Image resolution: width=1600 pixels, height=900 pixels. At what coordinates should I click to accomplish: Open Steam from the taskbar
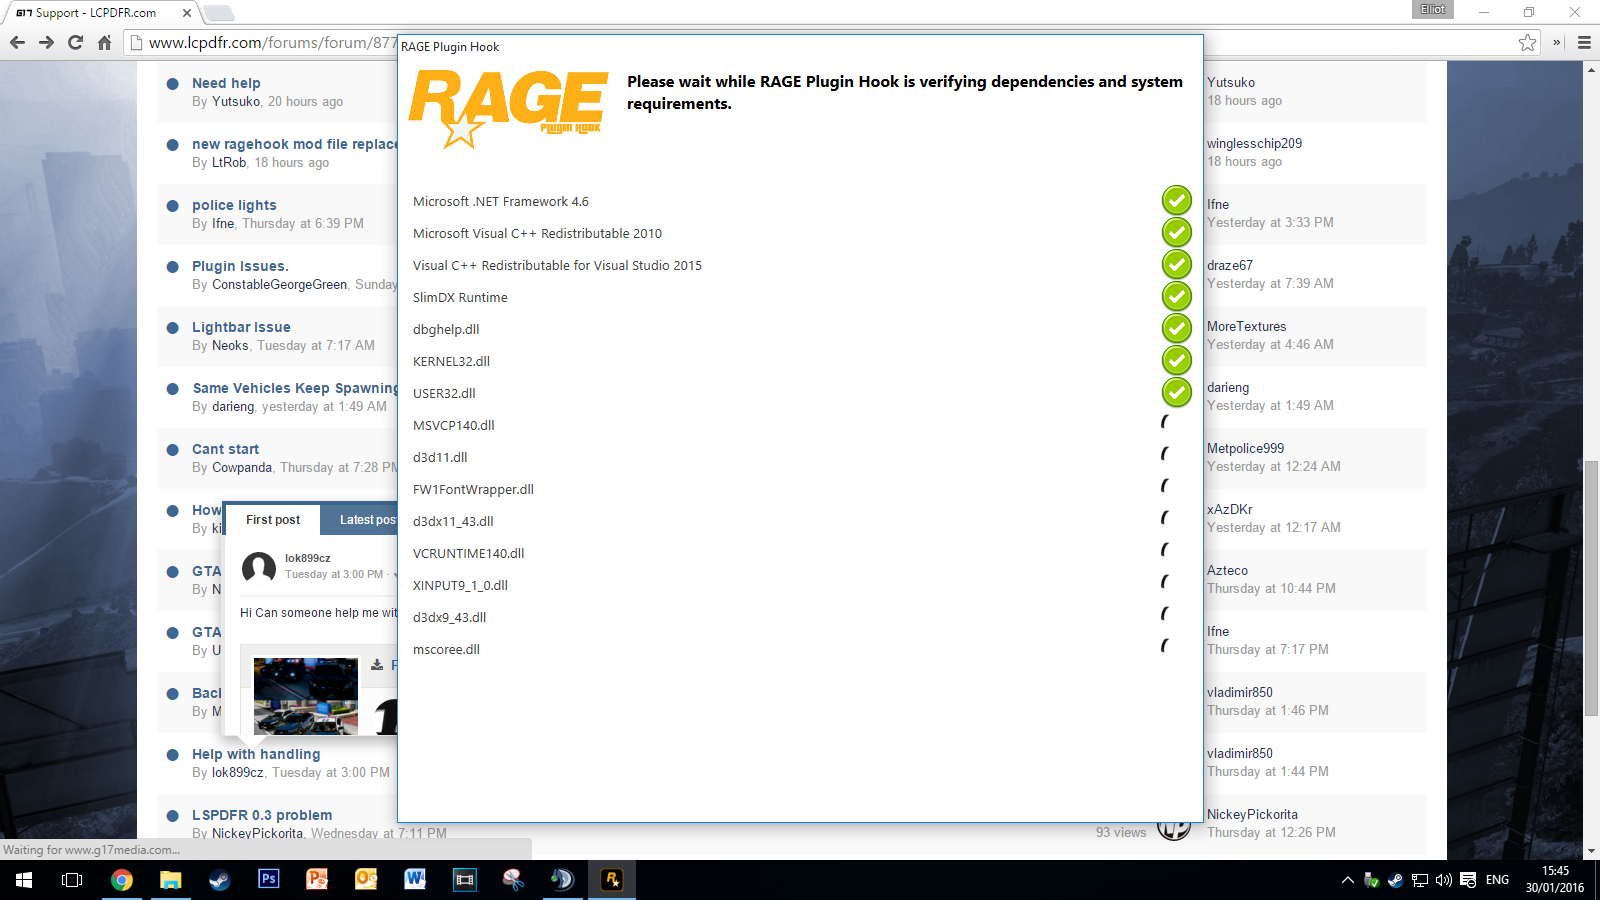pos(219,880)
